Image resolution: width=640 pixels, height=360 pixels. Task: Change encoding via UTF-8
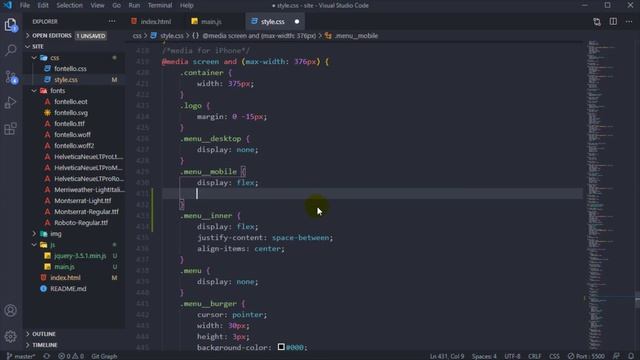point(512,356)
